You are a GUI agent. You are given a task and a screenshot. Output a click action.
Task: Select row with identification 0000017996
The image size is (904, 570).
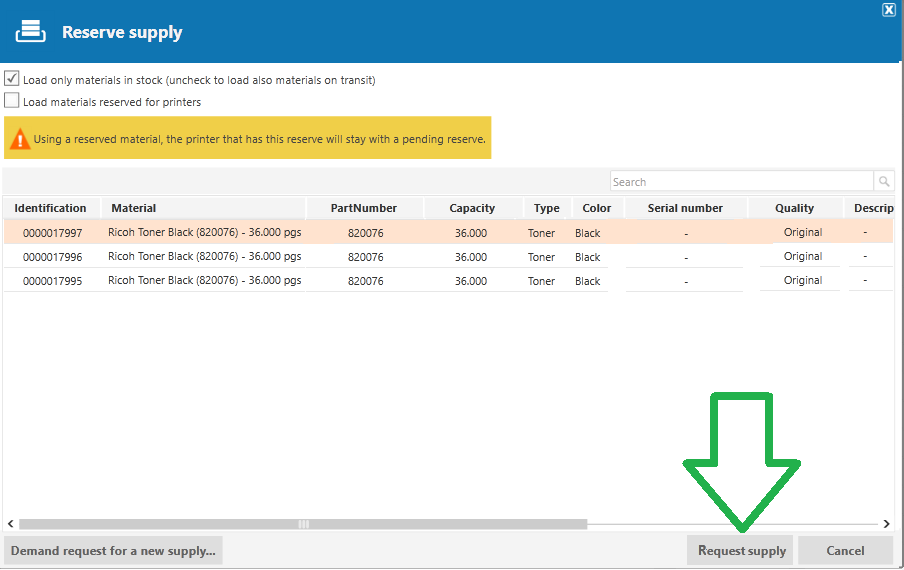[449, 256]
